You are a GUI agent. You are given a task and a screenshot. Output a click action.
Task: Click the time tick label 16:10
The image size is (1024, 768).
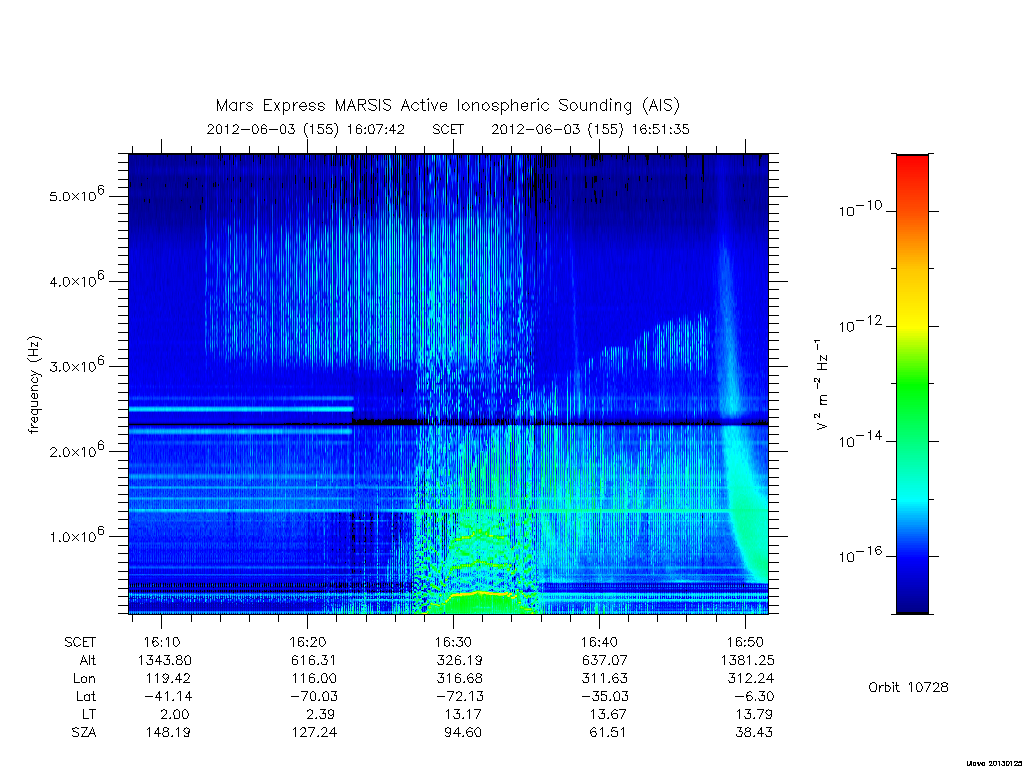tap(161, 643)
